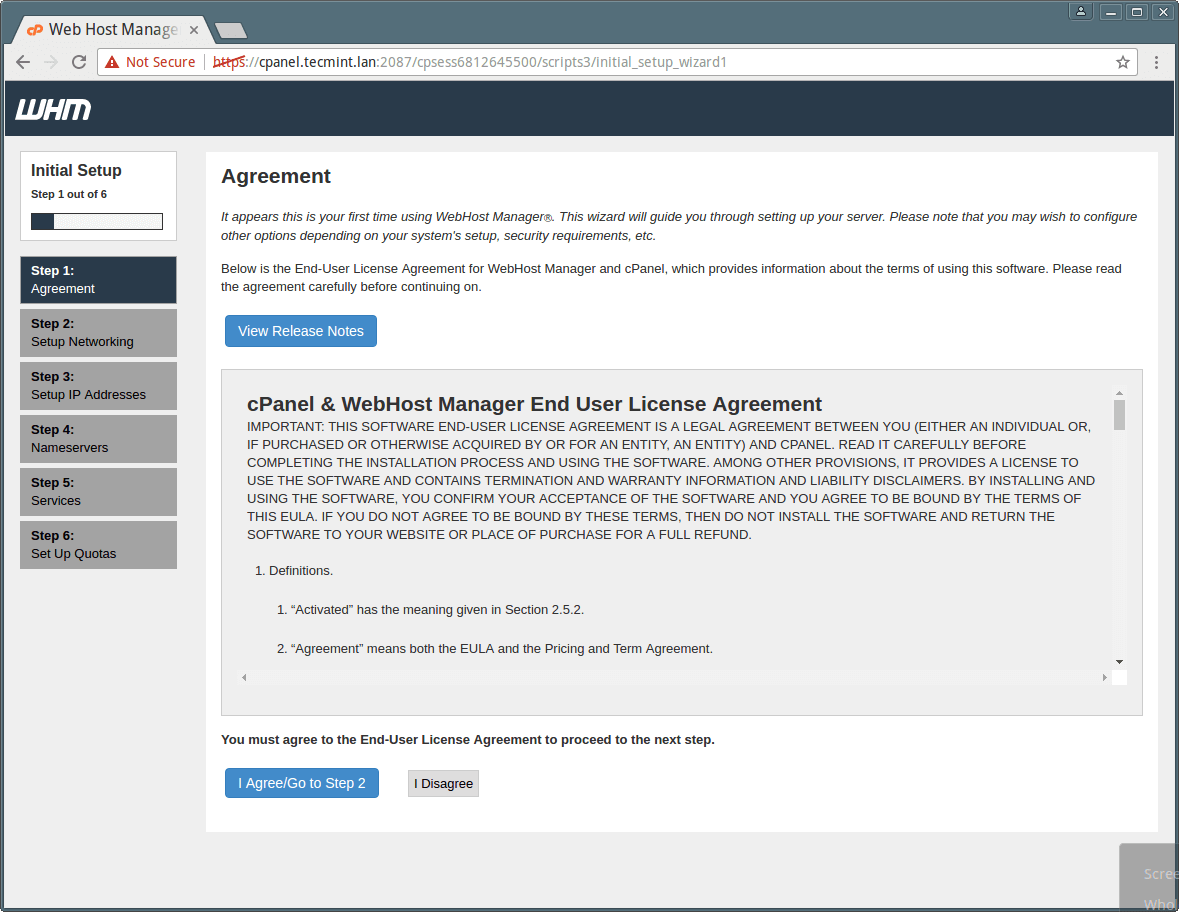Click the "Agreement" definition line
Viewport: 1179px width, 912px height.
click(x=495, y=649)
